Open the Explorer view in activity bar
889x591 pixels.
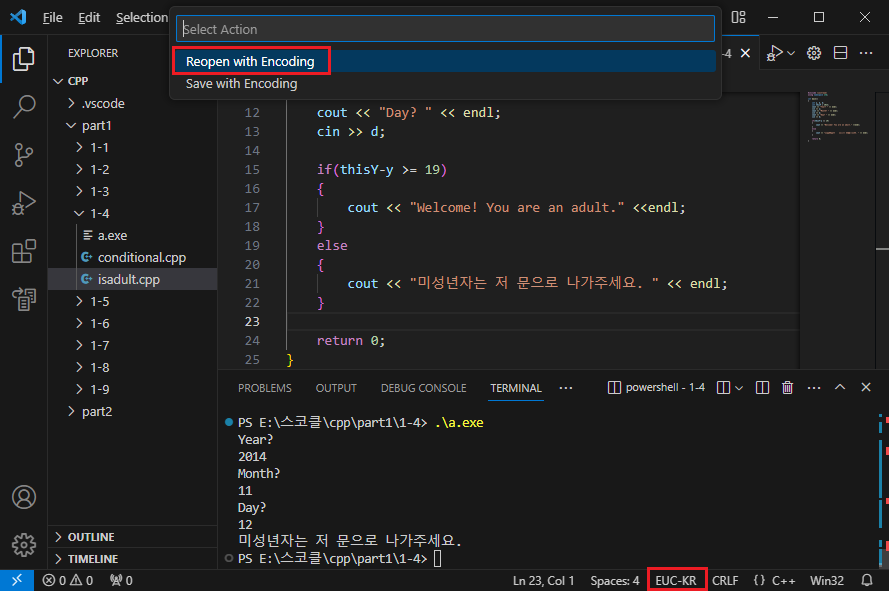[24, 59]
